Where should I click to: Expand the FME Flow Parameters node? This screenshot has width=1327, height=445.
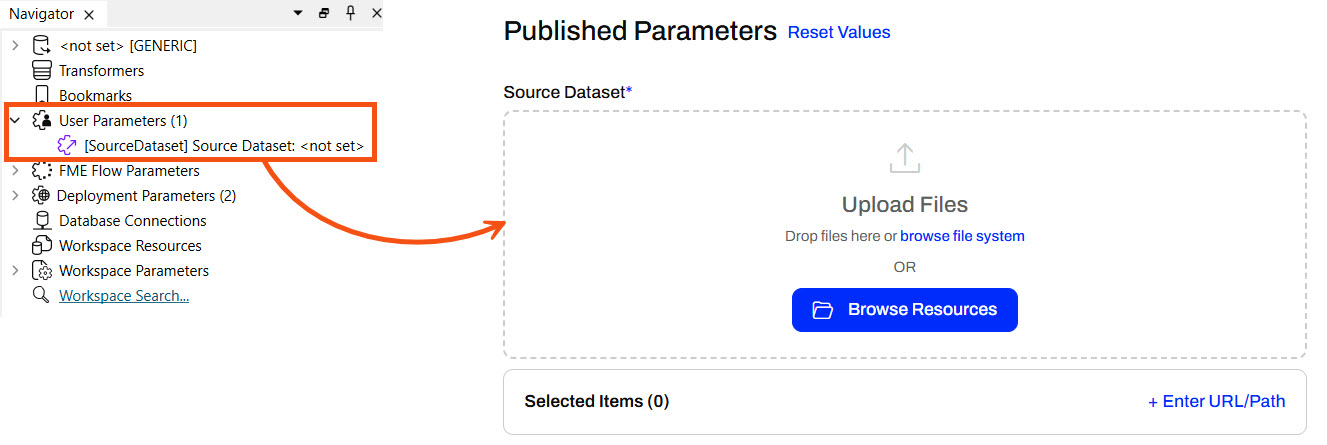click(15, 171)
